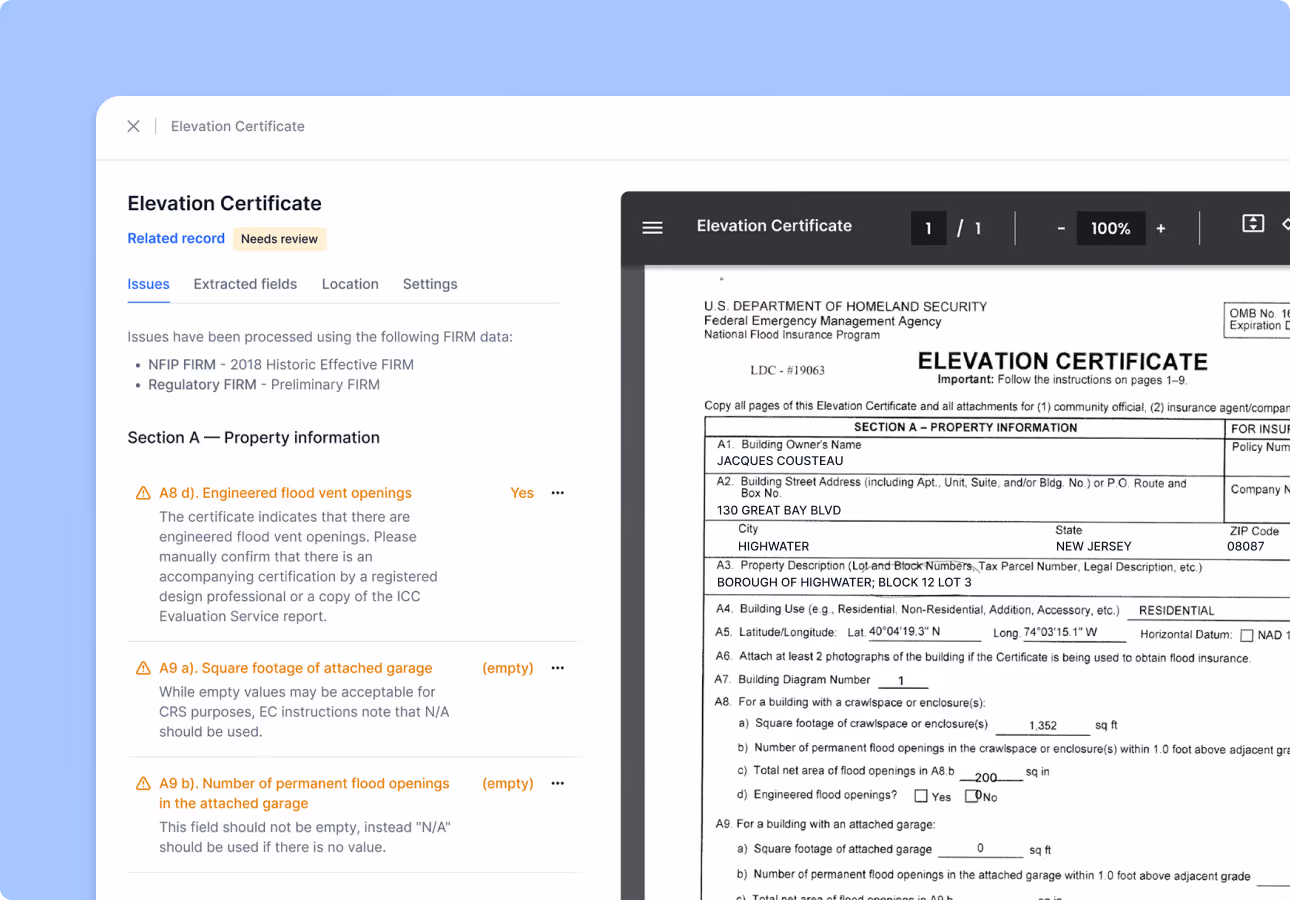
Task: Click the breadcrumb 'Elevation Certificate' in top bar
Action: [x=238, y=126]
